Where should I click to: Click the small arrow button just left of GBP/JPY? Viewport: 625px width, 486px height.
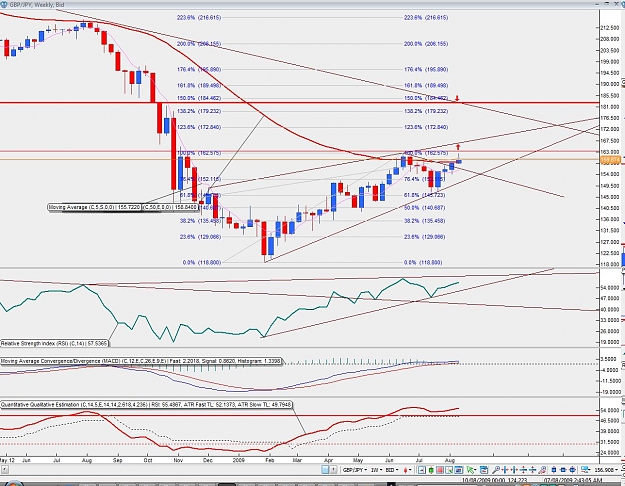(334, 470)
